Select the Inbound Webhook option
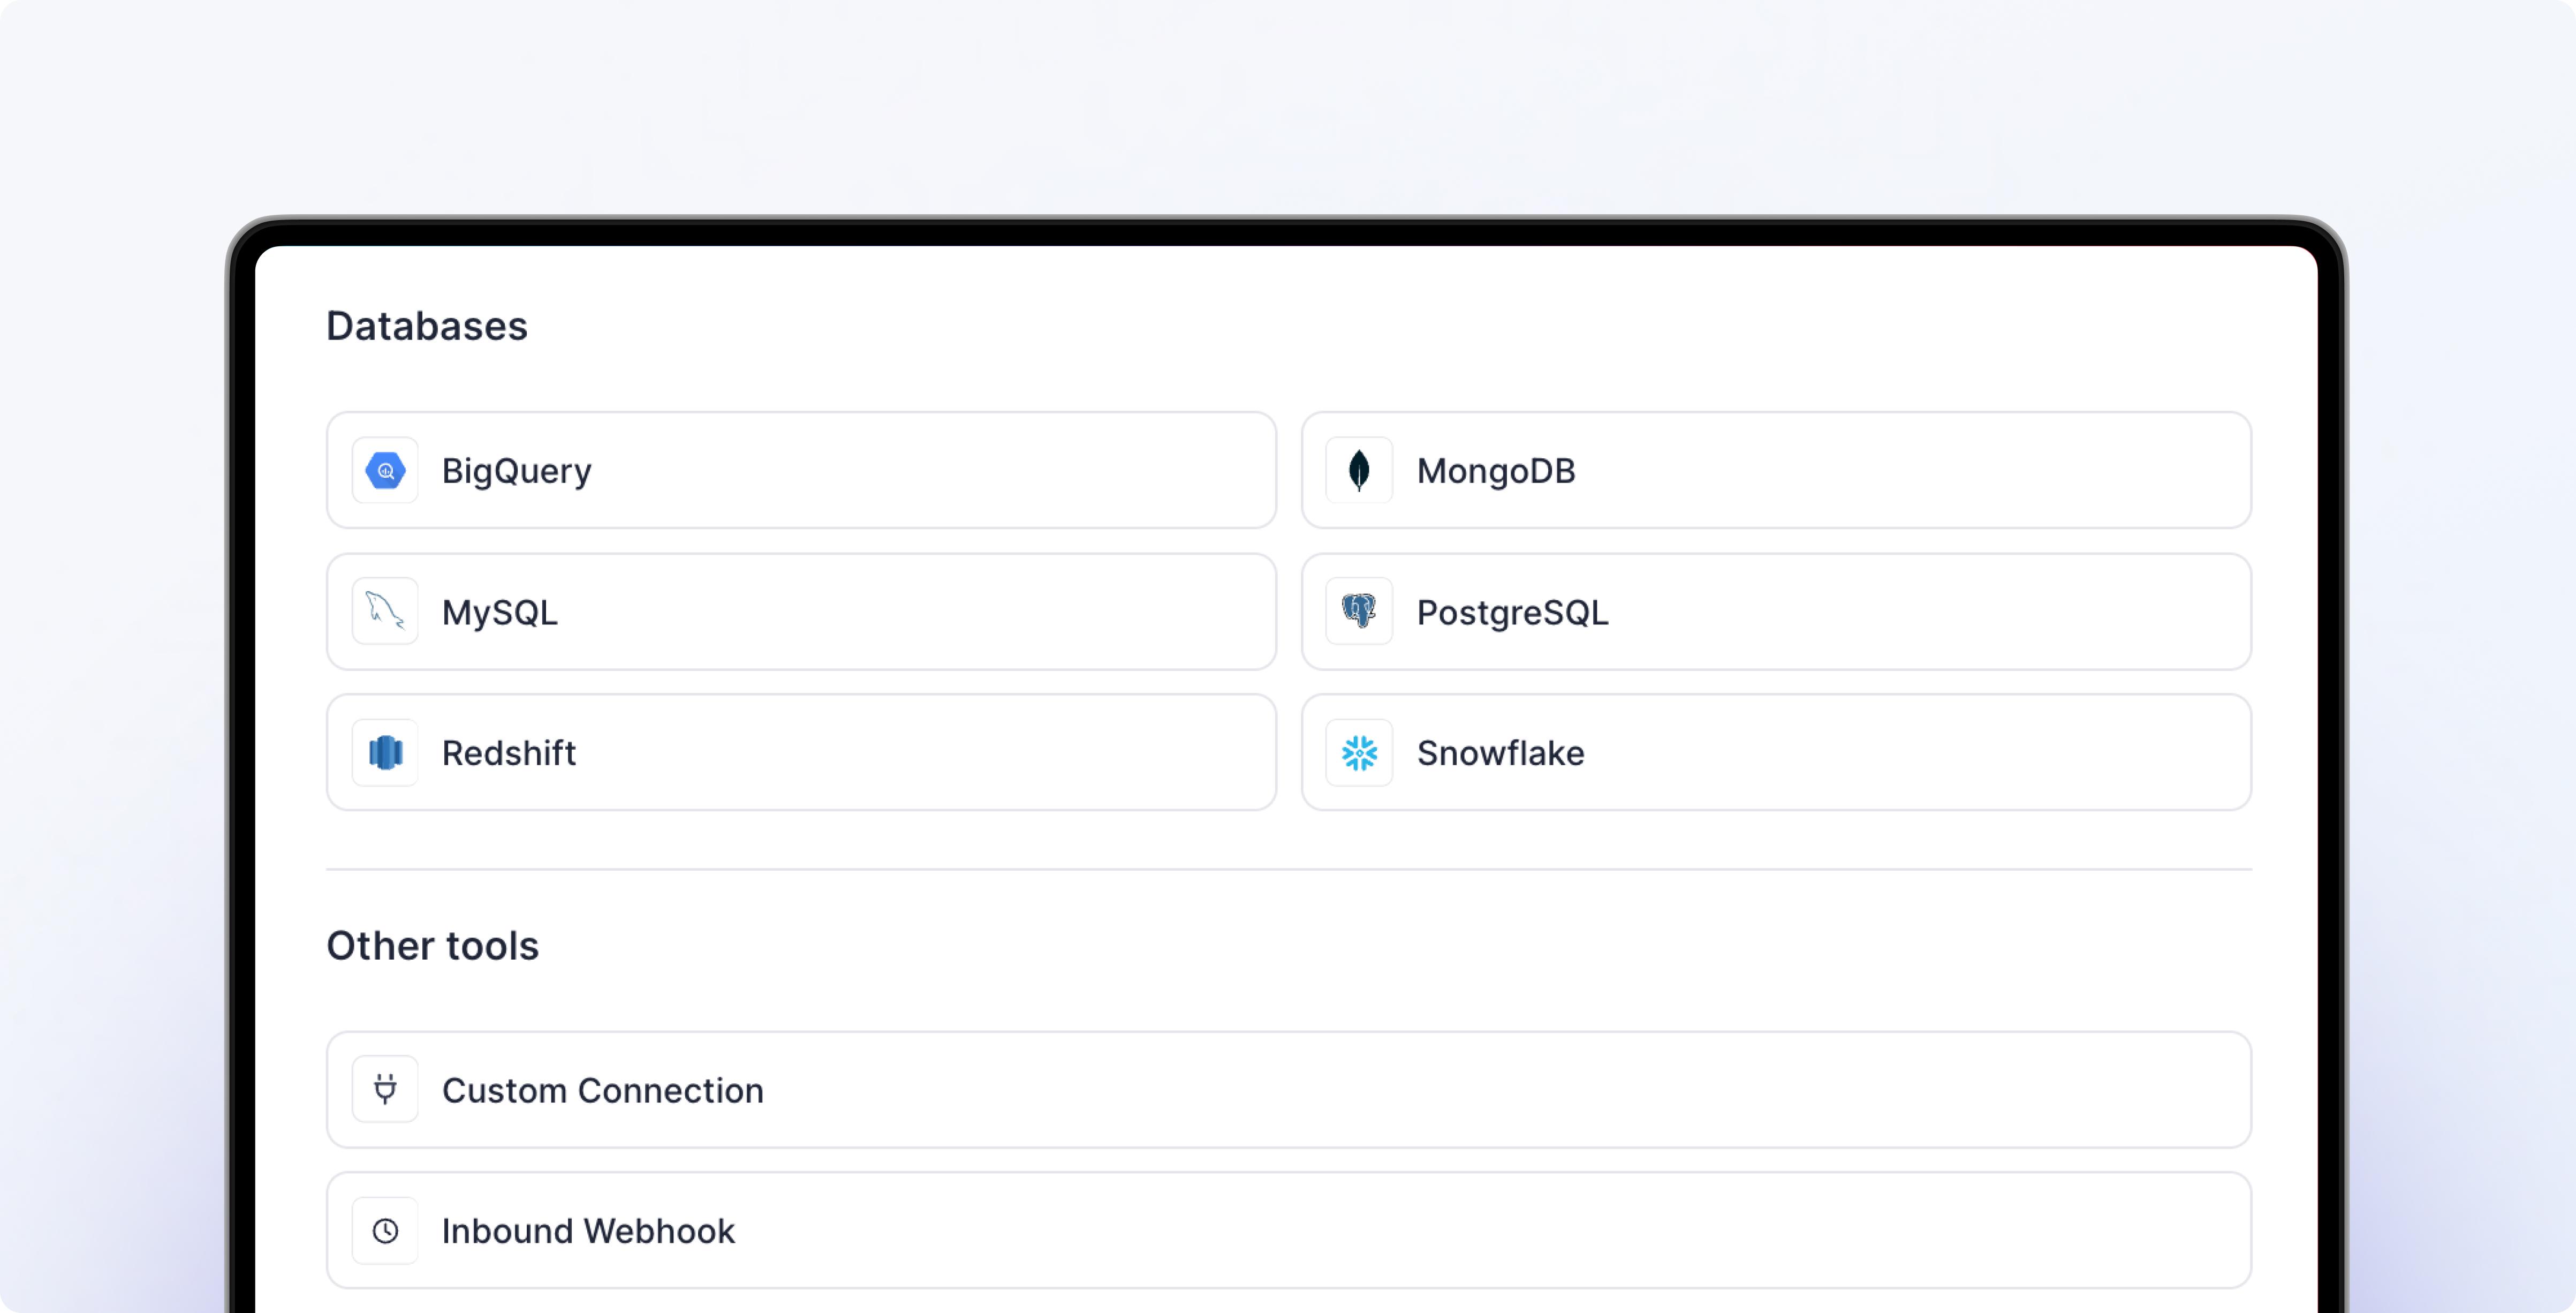The height and width of the screenshot is (1313, 2576). tap(1288, 1230)
